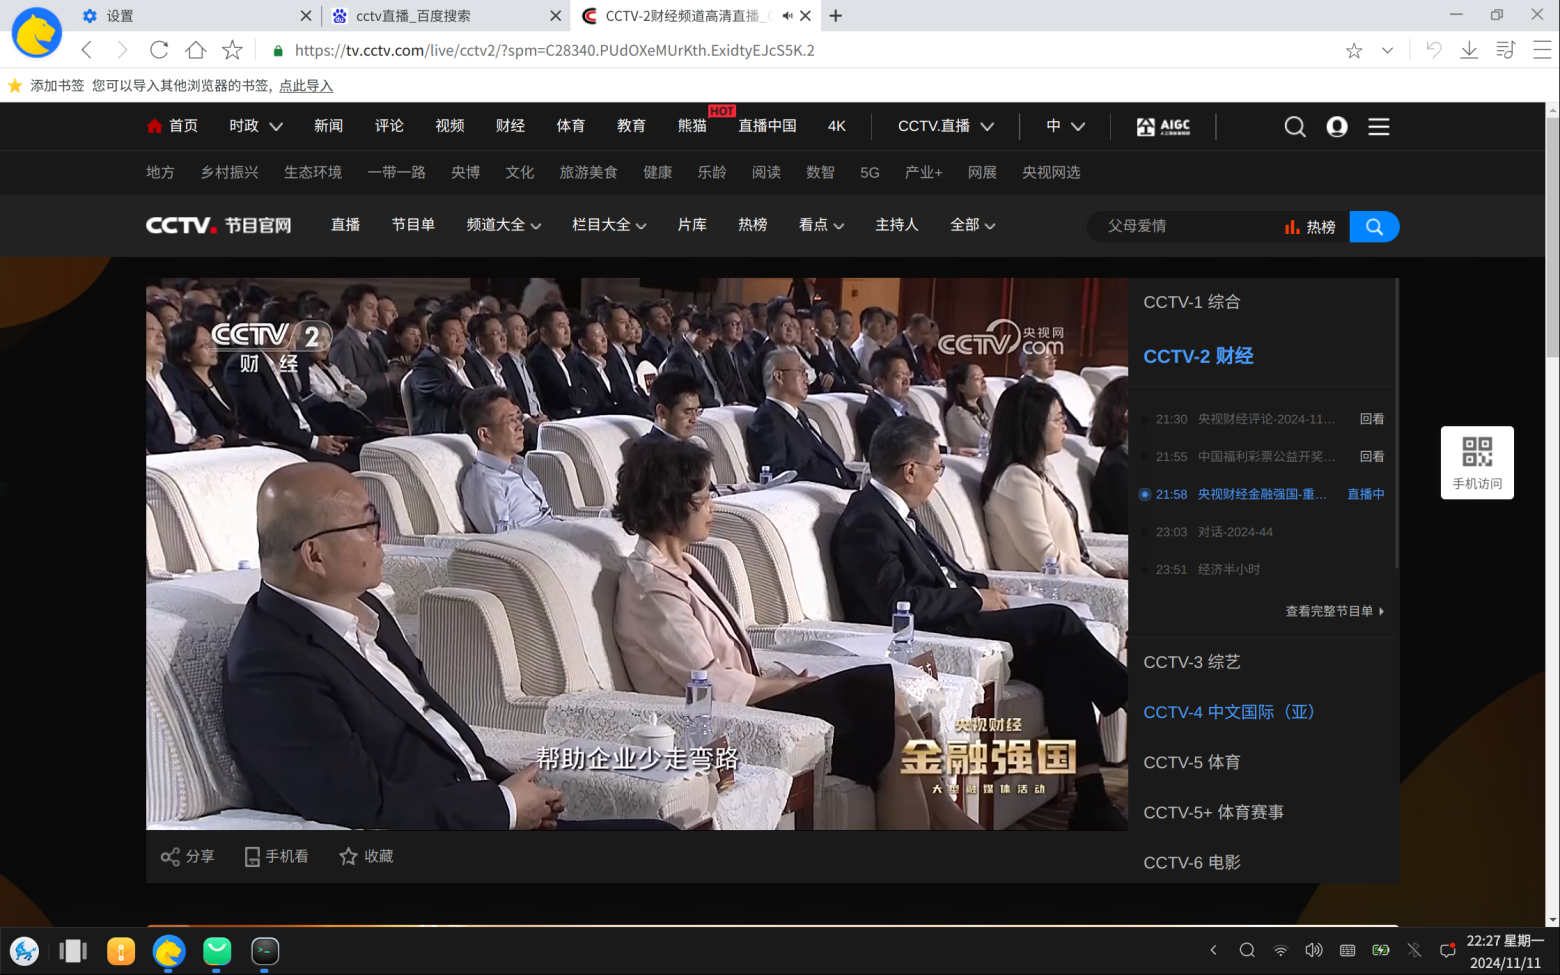The height and width of the screenshot is (975, 1560).
Task: Open address bar dropdown arrow
Action: click(x=1387, y=50)
